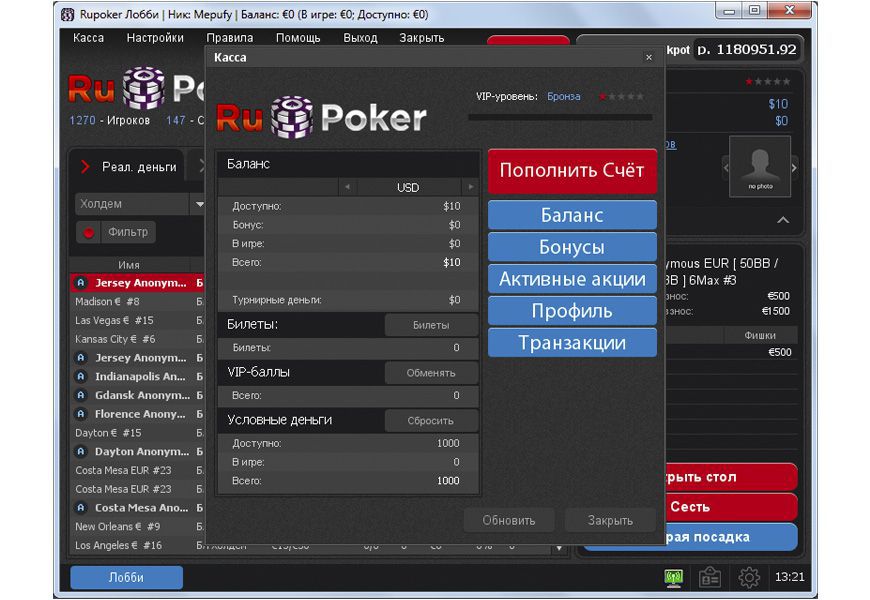The width and height of the screenshot is (870, 600).
Task: Click the VIP-level progress bar
Action: point(560,117)
